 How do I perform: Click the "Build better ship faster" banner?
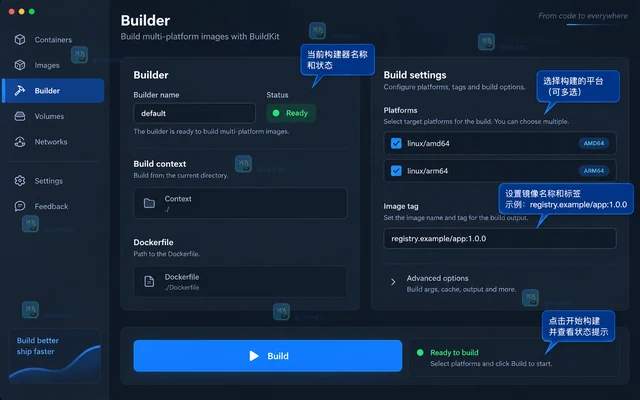point(55,356)
